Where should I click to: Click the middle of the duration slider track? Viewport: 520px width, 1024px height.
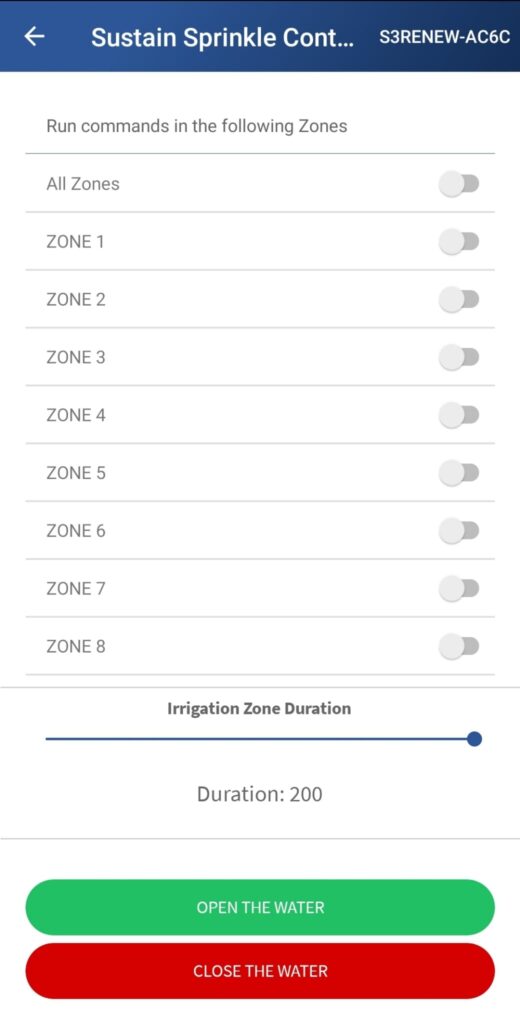click(260, 739)
